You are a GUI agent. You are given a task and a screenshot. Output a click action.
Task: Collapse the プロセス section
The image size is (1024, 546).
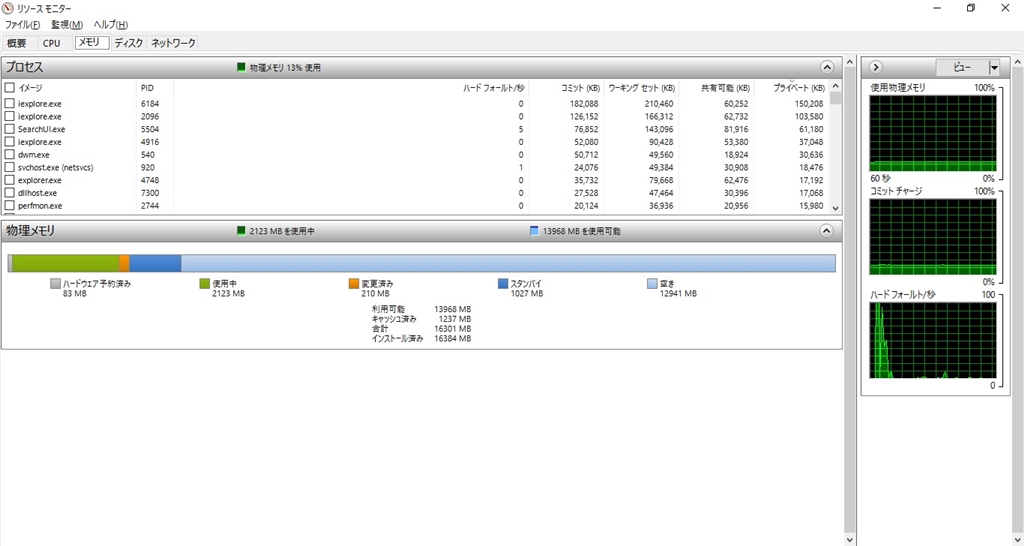827,67
